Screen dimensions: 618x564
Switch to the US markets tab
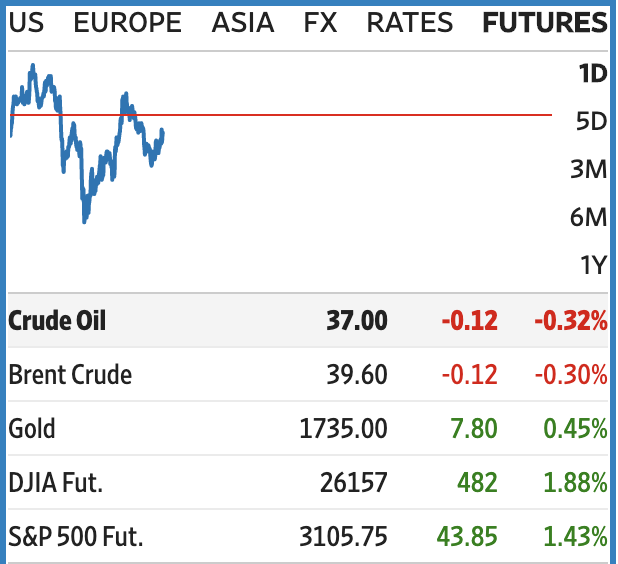click(x=26, y=22)
